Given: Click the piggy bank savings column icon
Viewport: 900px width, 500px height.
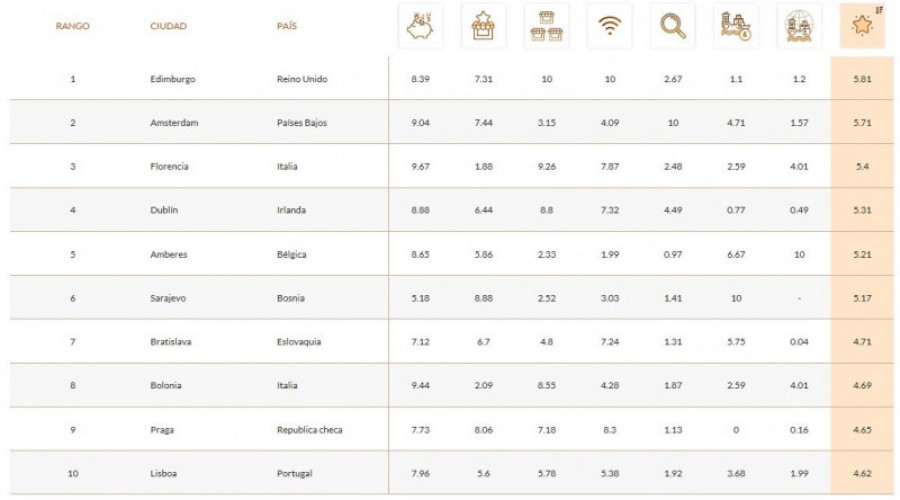Looking at the screenshot, I should coord(420,26).
